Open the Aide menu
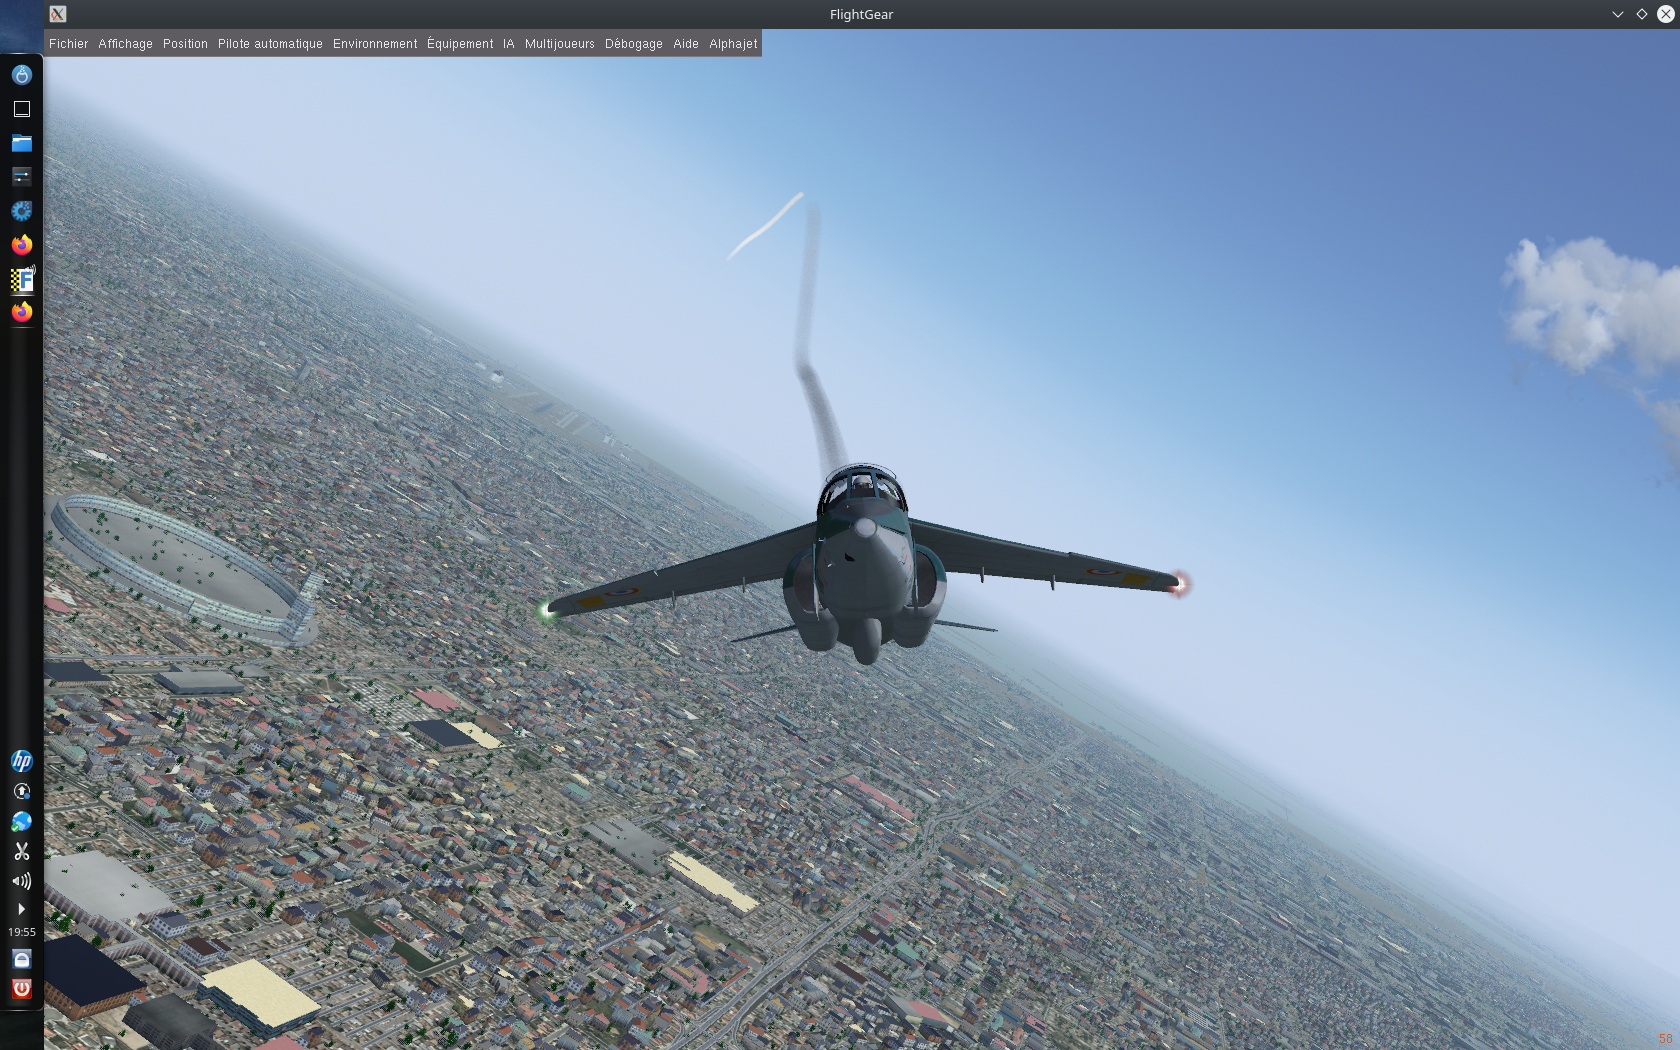 click(685, 44)
